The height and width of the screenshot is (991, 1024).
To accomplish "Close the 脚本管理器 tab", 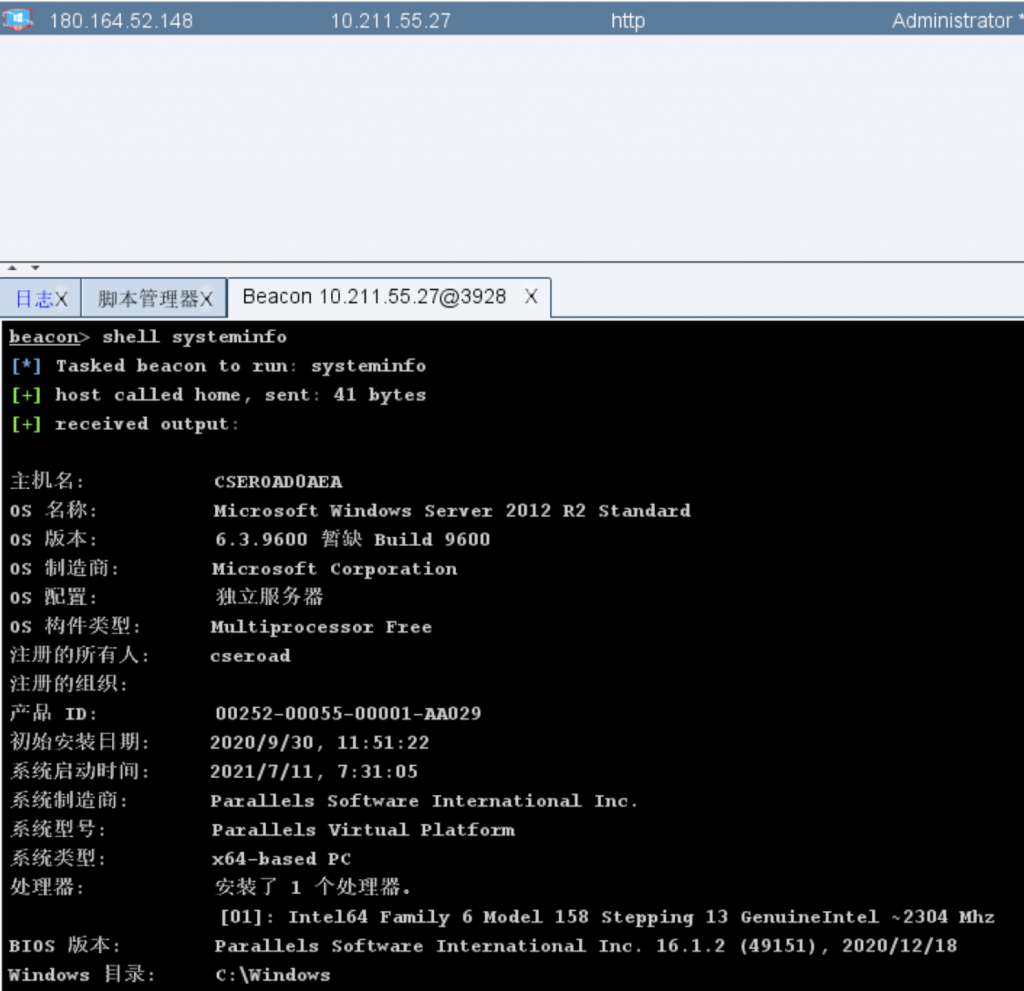I will click(206, 299).
